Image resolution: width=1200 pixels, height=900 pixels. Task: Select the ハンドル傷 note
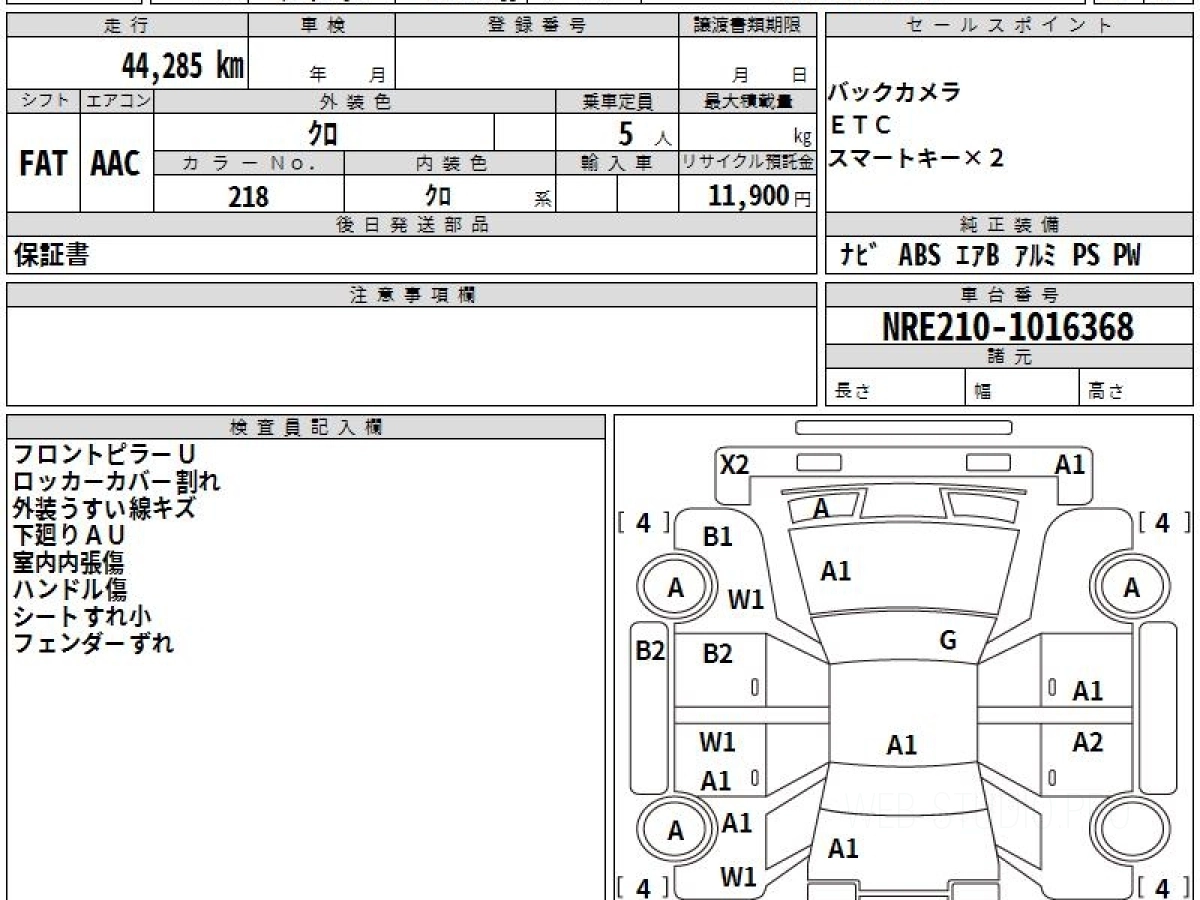coord(70,590)
